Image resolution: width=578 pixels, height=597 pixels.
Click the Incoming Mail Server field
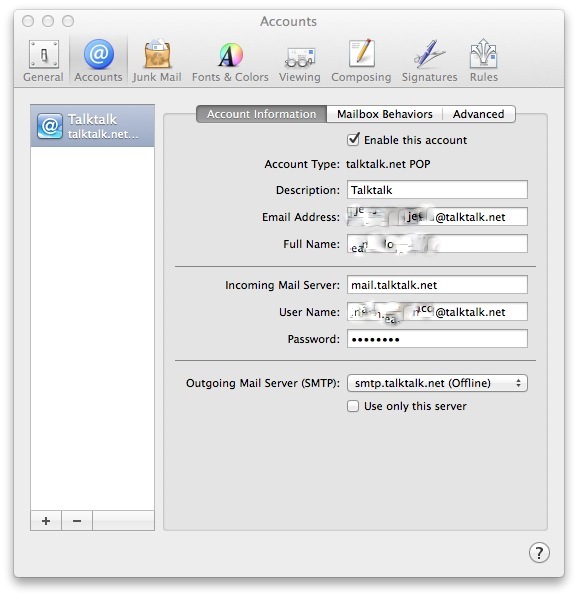[x=437, y=285]
